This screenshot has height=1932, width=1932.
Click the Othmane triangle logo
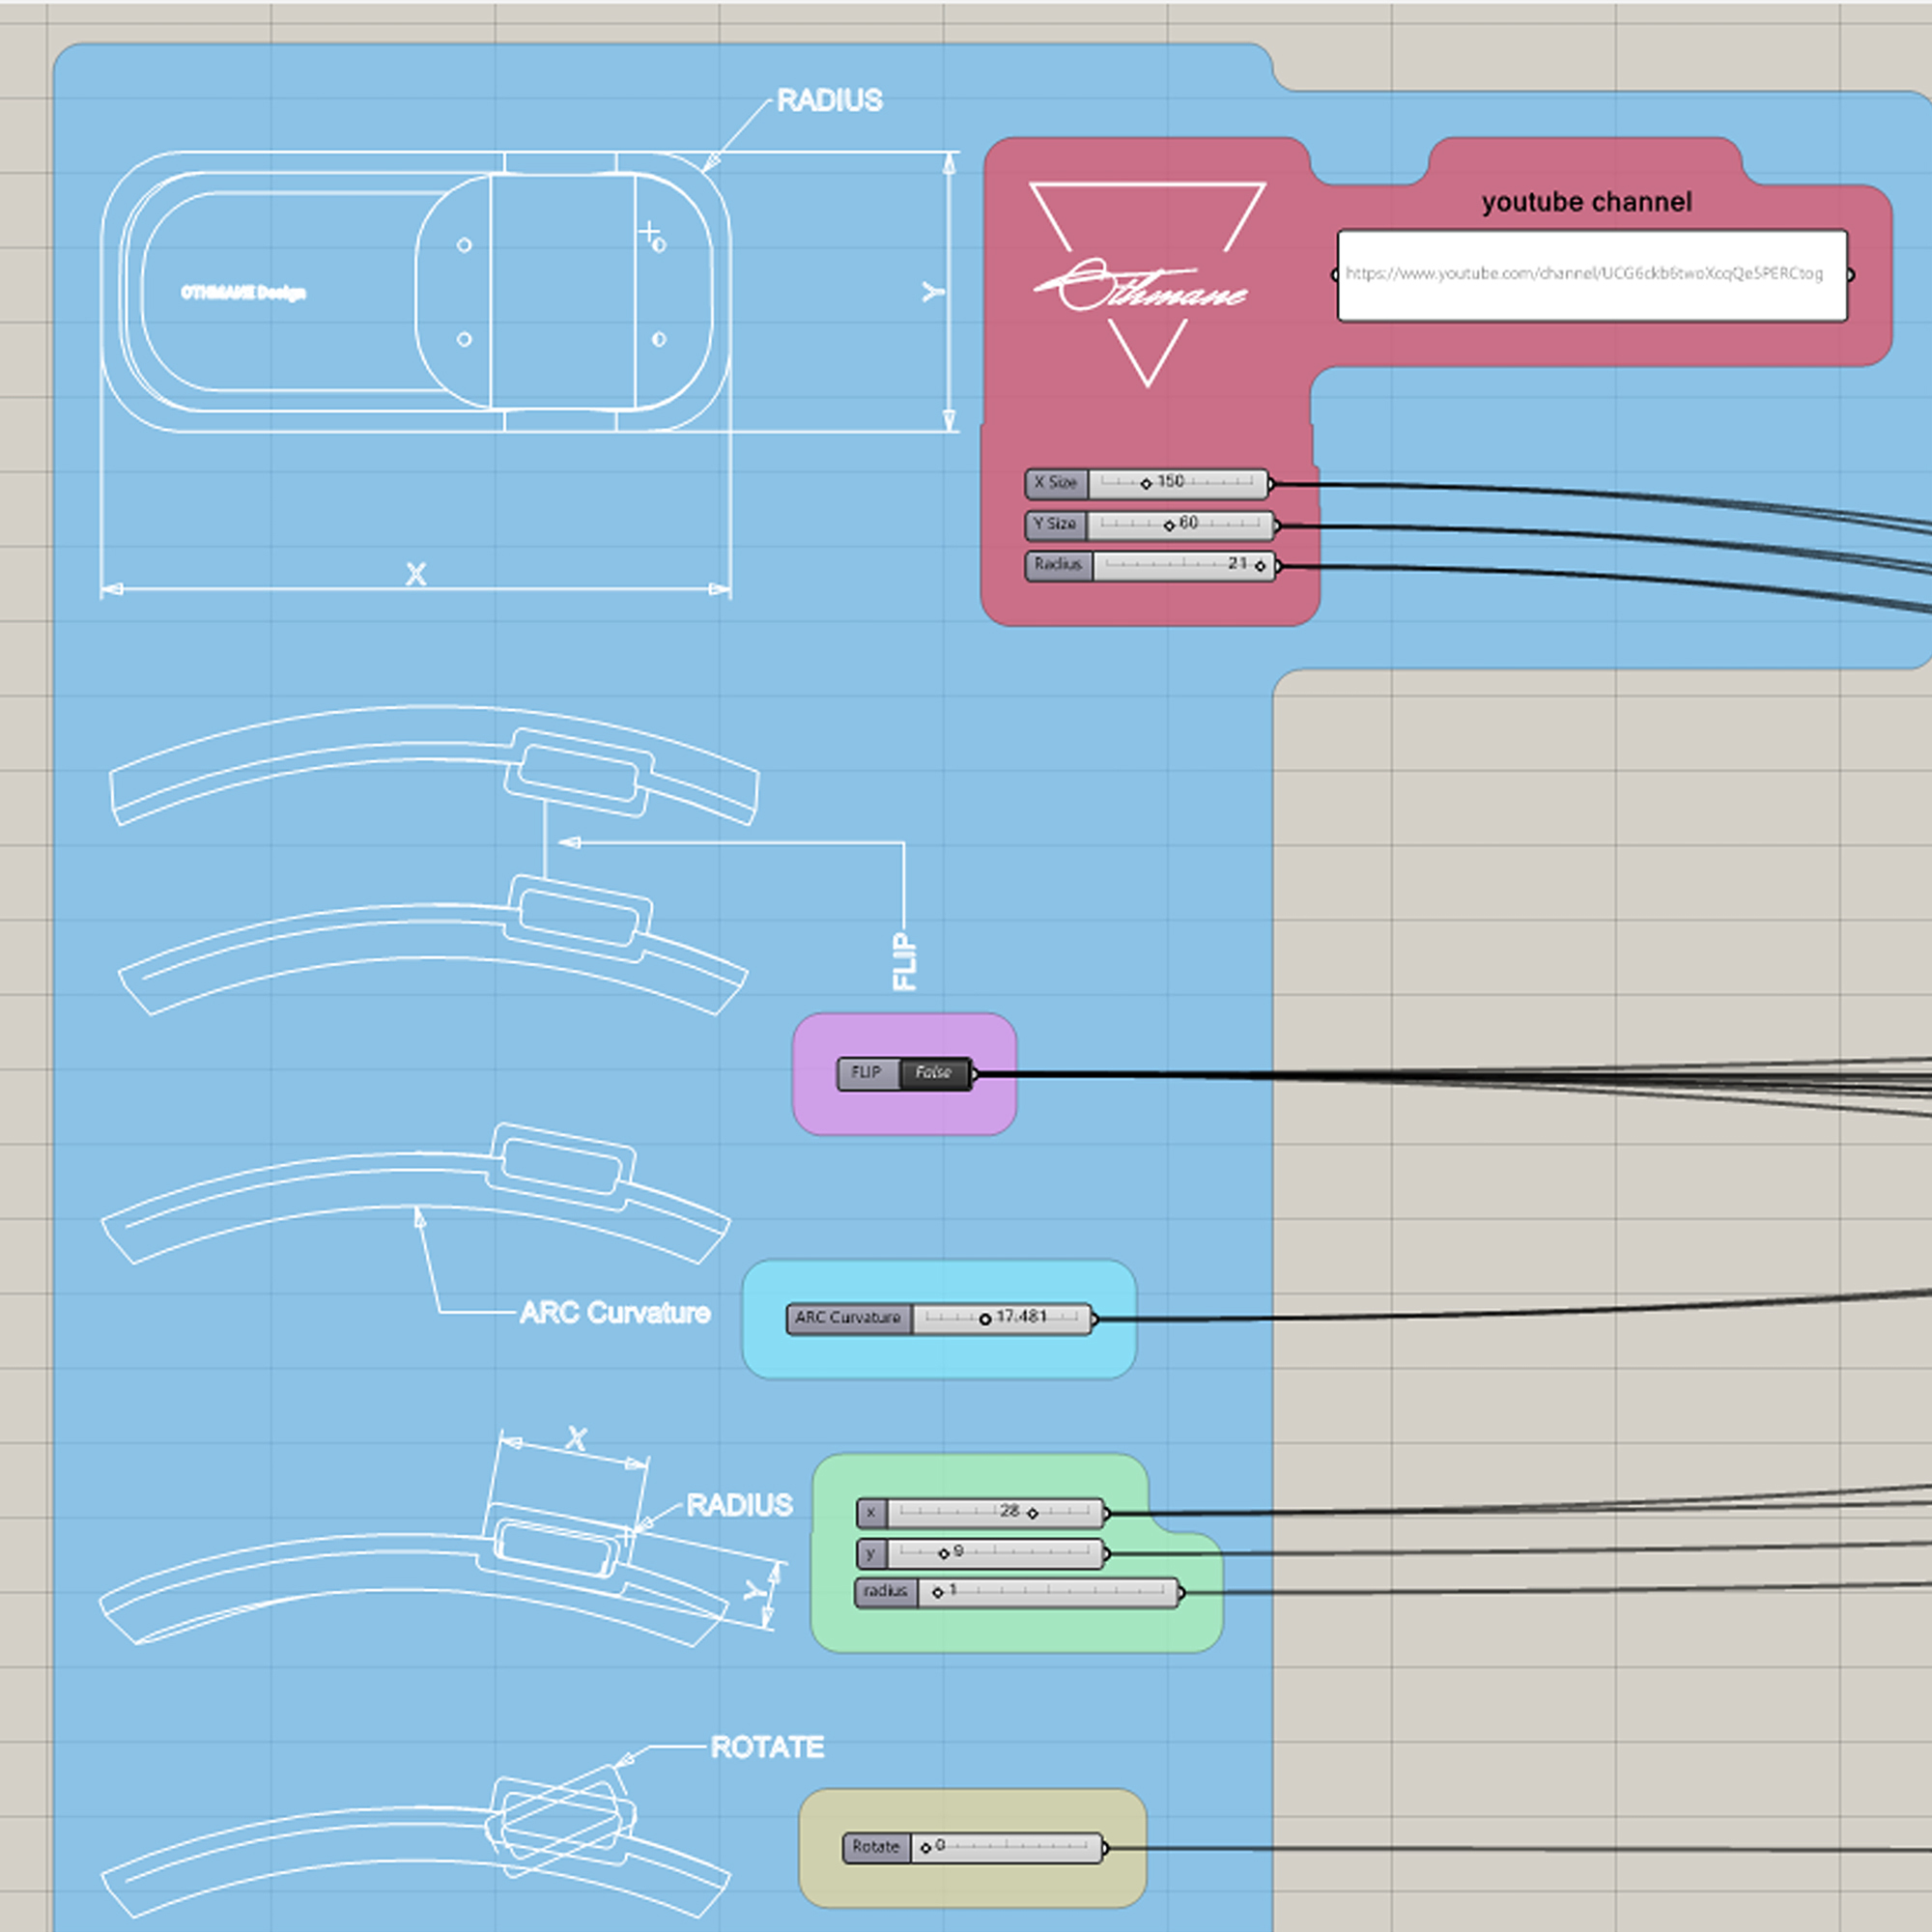point(1147,283)
